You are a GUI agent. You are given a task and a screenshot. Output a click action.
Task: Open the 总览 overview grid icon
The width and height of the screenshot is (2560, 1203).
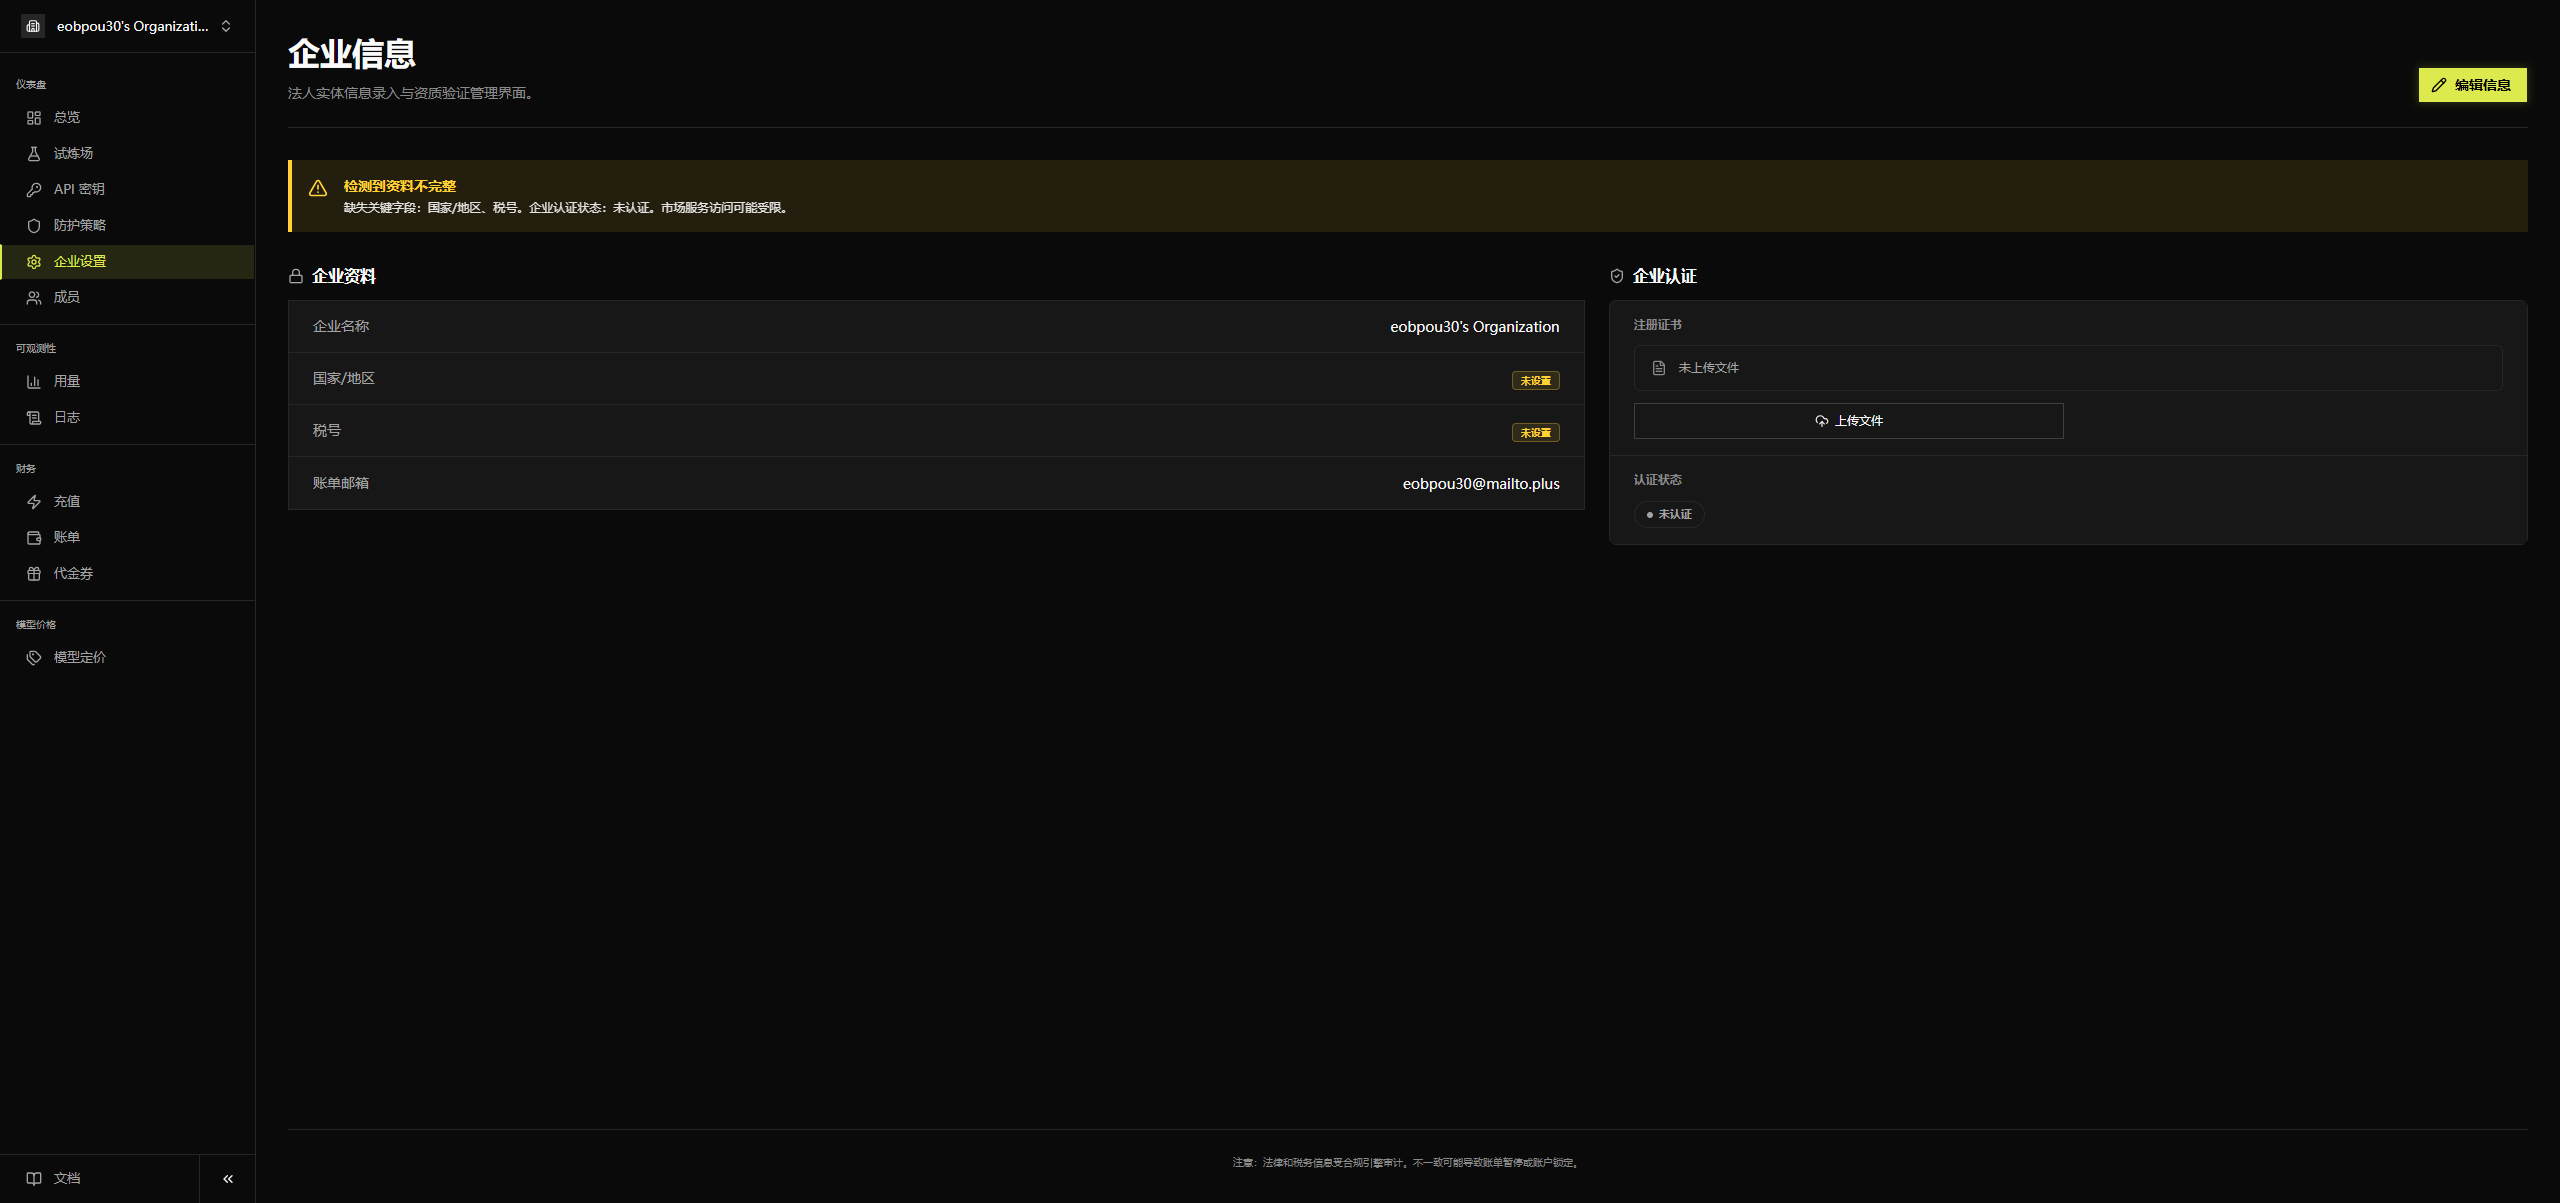click(x=34, y=118)
